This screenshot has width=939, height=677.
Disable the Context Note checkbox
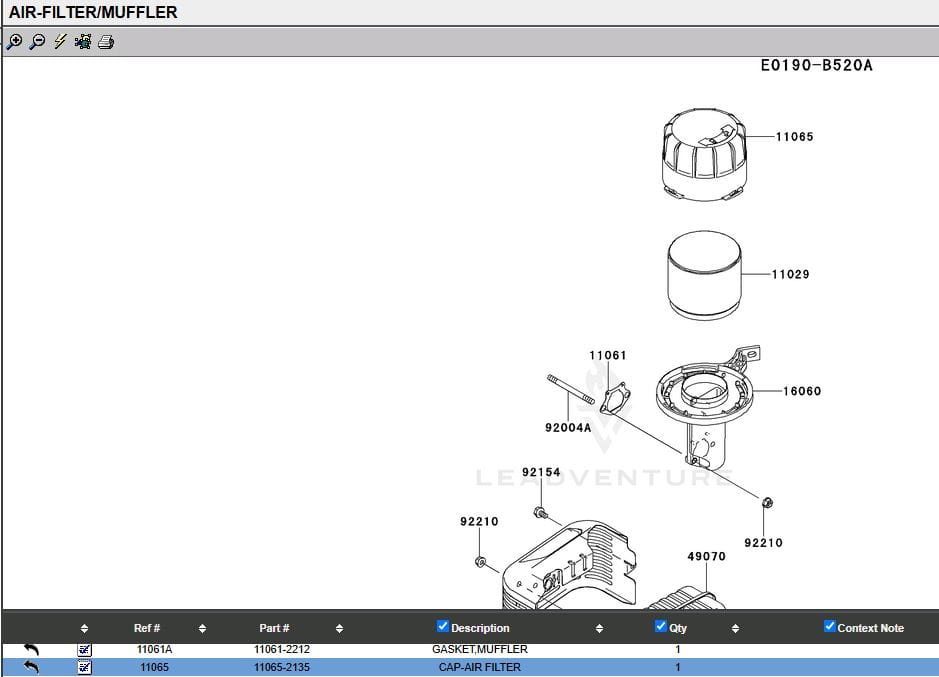click(830, 627)
